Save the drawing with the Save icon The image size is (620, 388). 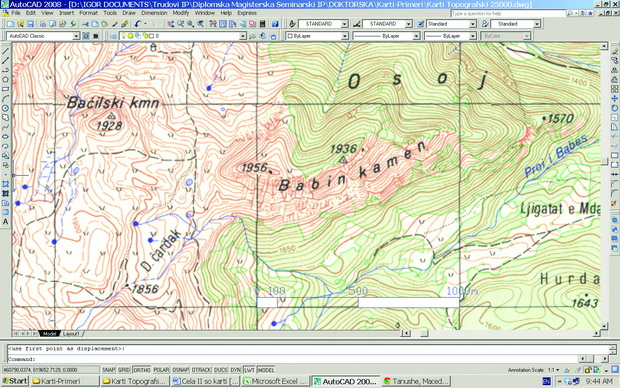tap(30, 24)
